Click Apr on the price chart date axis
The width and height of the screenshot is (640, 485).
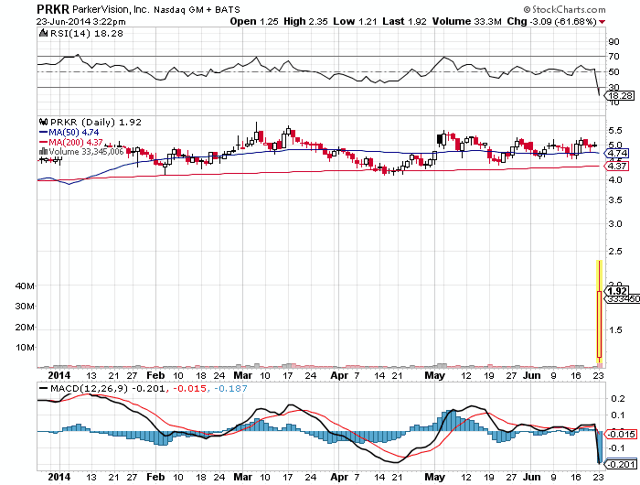click(339, 376)
